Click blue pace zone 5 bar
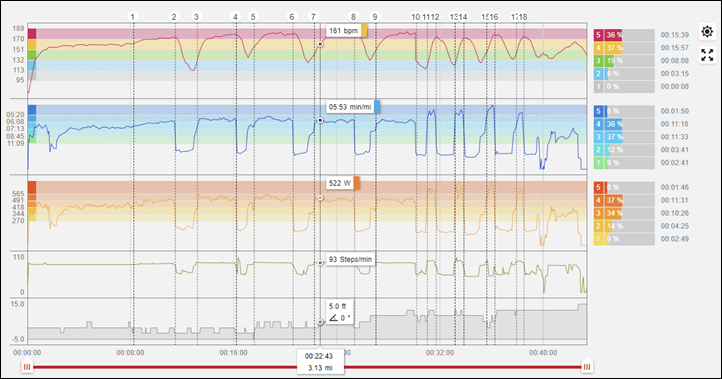The width and height of the screenshot is (722, 379). (x=624, y=111)
